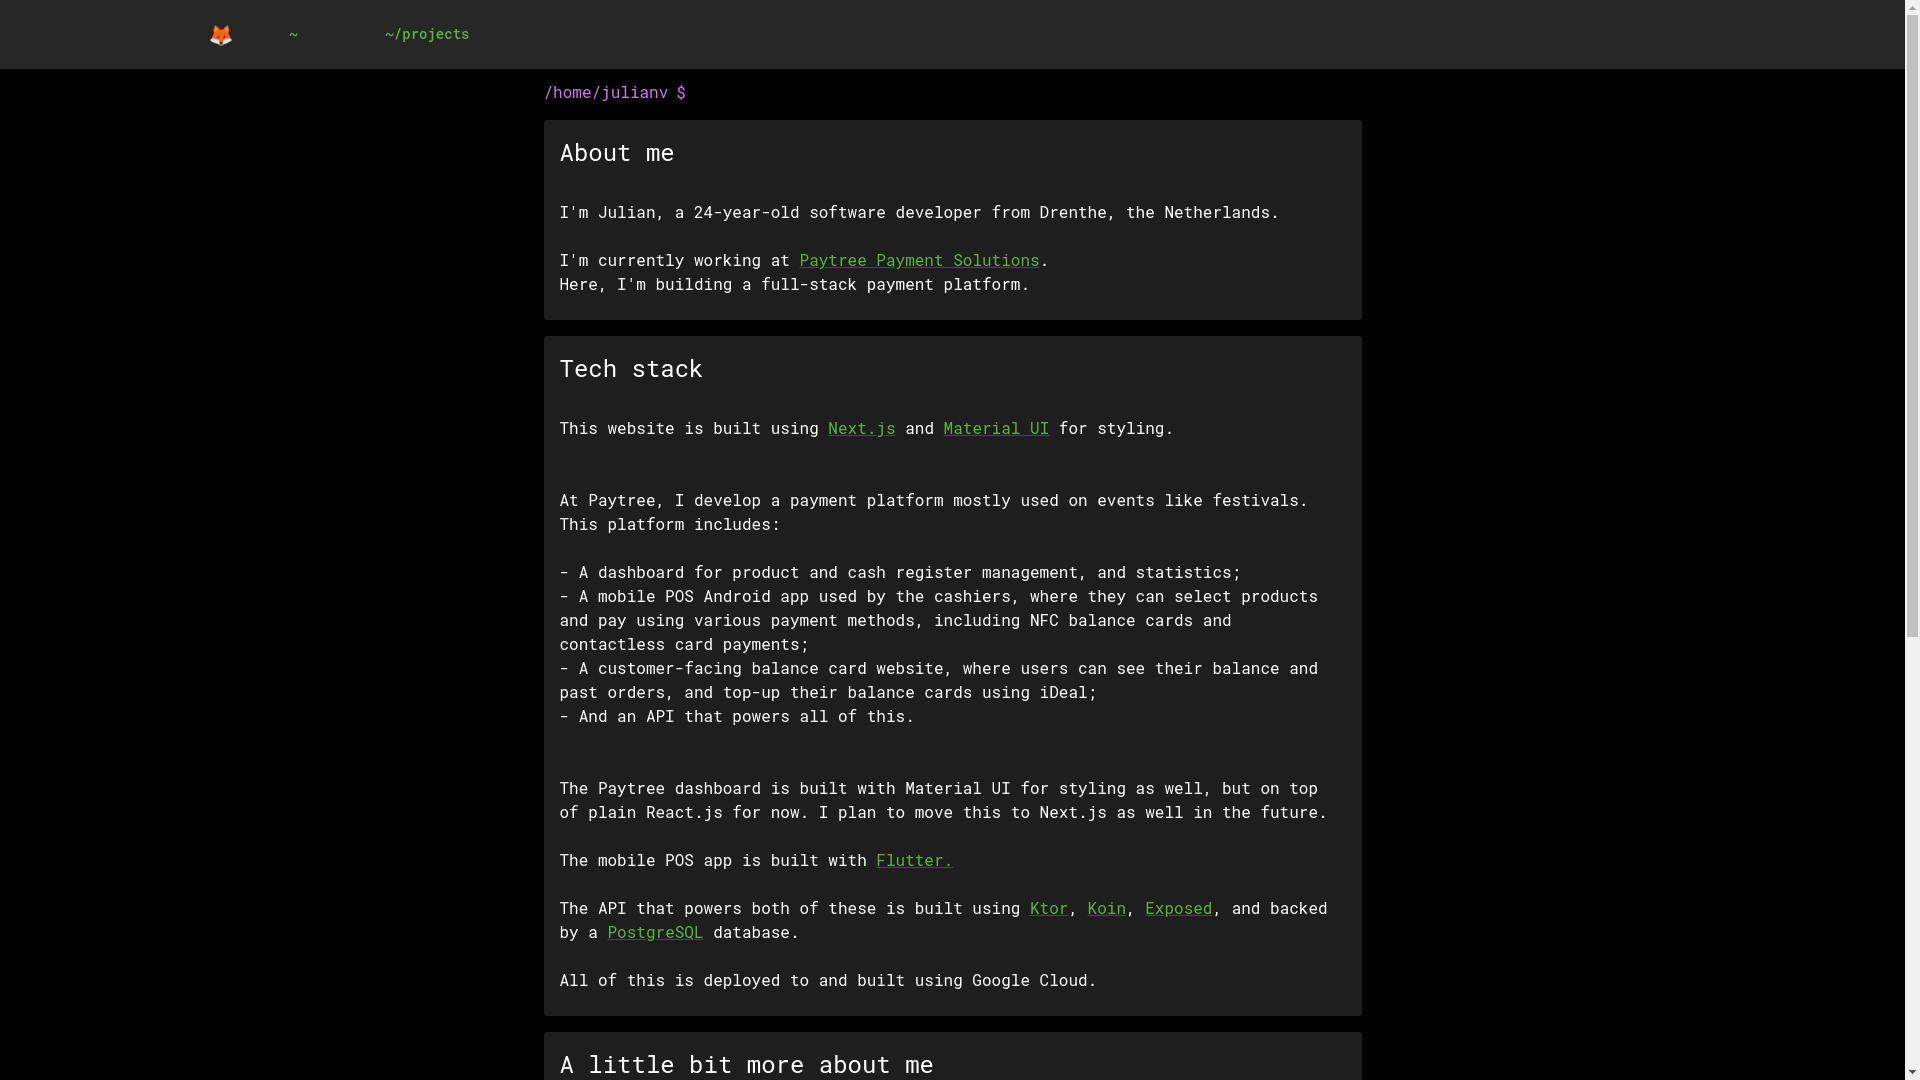Visit Paytree Payment Solutions link
This screenshot has height=1080, width=1920.
click(x=919, y=260)
